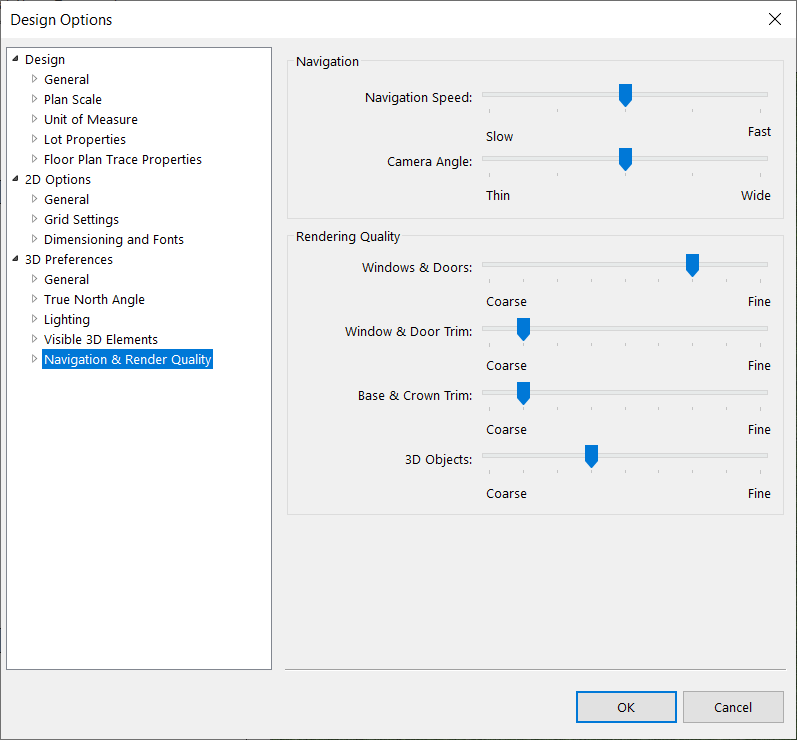Click the Navigation Speed slider handle

(x=625, y=96)
